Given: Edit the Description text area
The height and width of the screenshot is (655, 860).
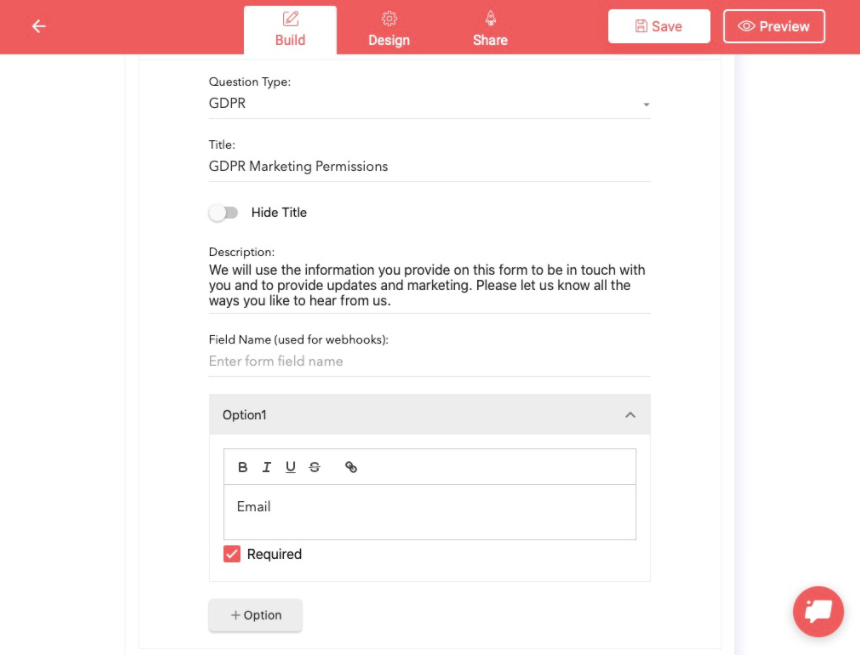Looking at the screenshot, I should click(429, 285).
